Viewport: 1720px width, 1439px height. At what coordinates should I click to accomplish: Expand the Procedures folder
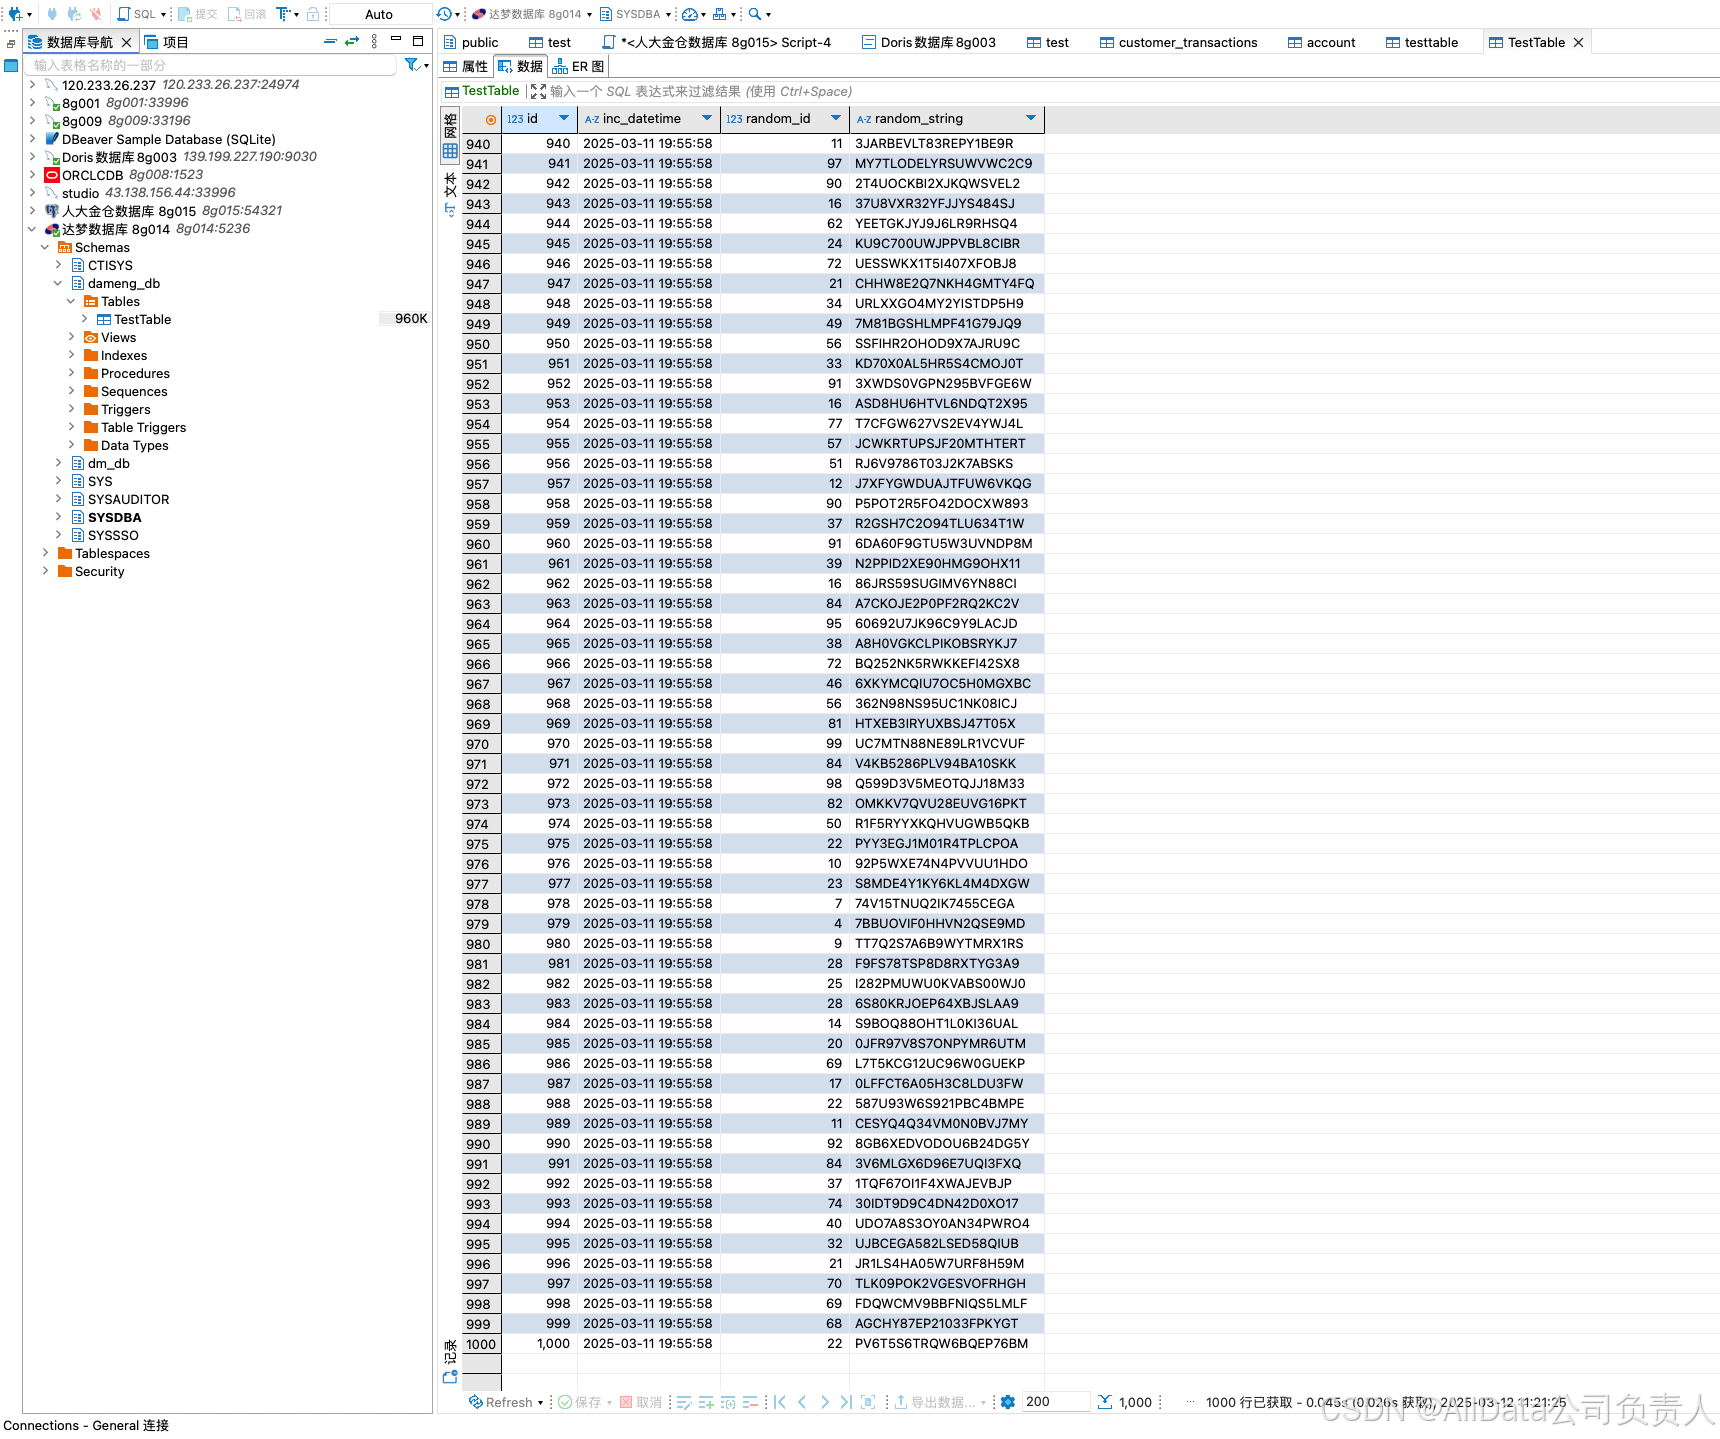[71, 373]
